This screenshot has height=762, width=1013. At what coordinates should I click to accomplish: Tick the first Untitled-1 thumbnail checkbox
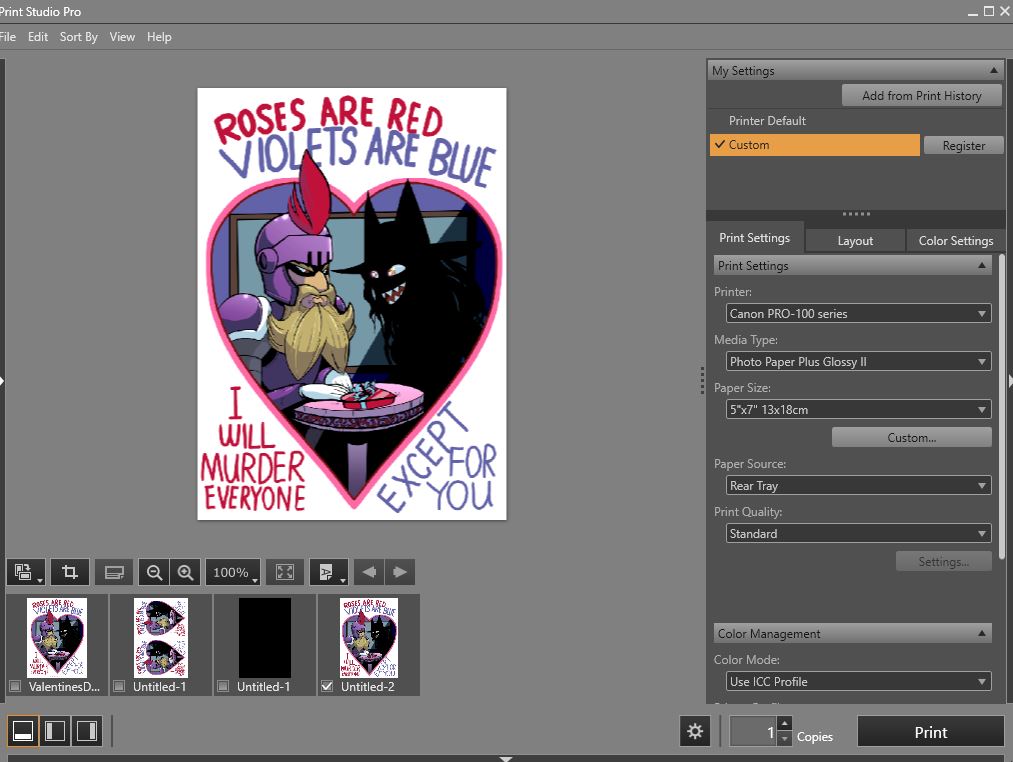tap(119, 686)
